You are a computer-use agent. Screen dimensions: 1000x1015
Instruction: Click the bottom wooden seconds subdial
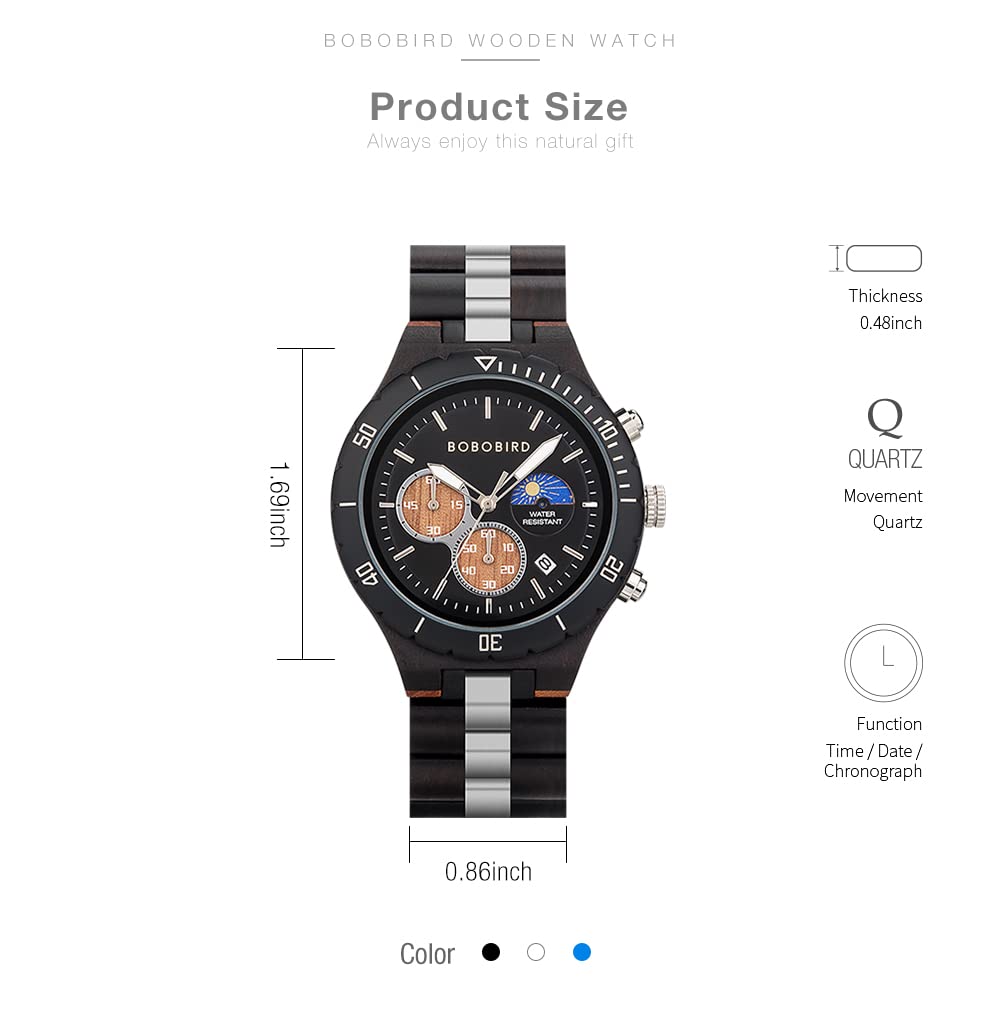tap(489, 557)
